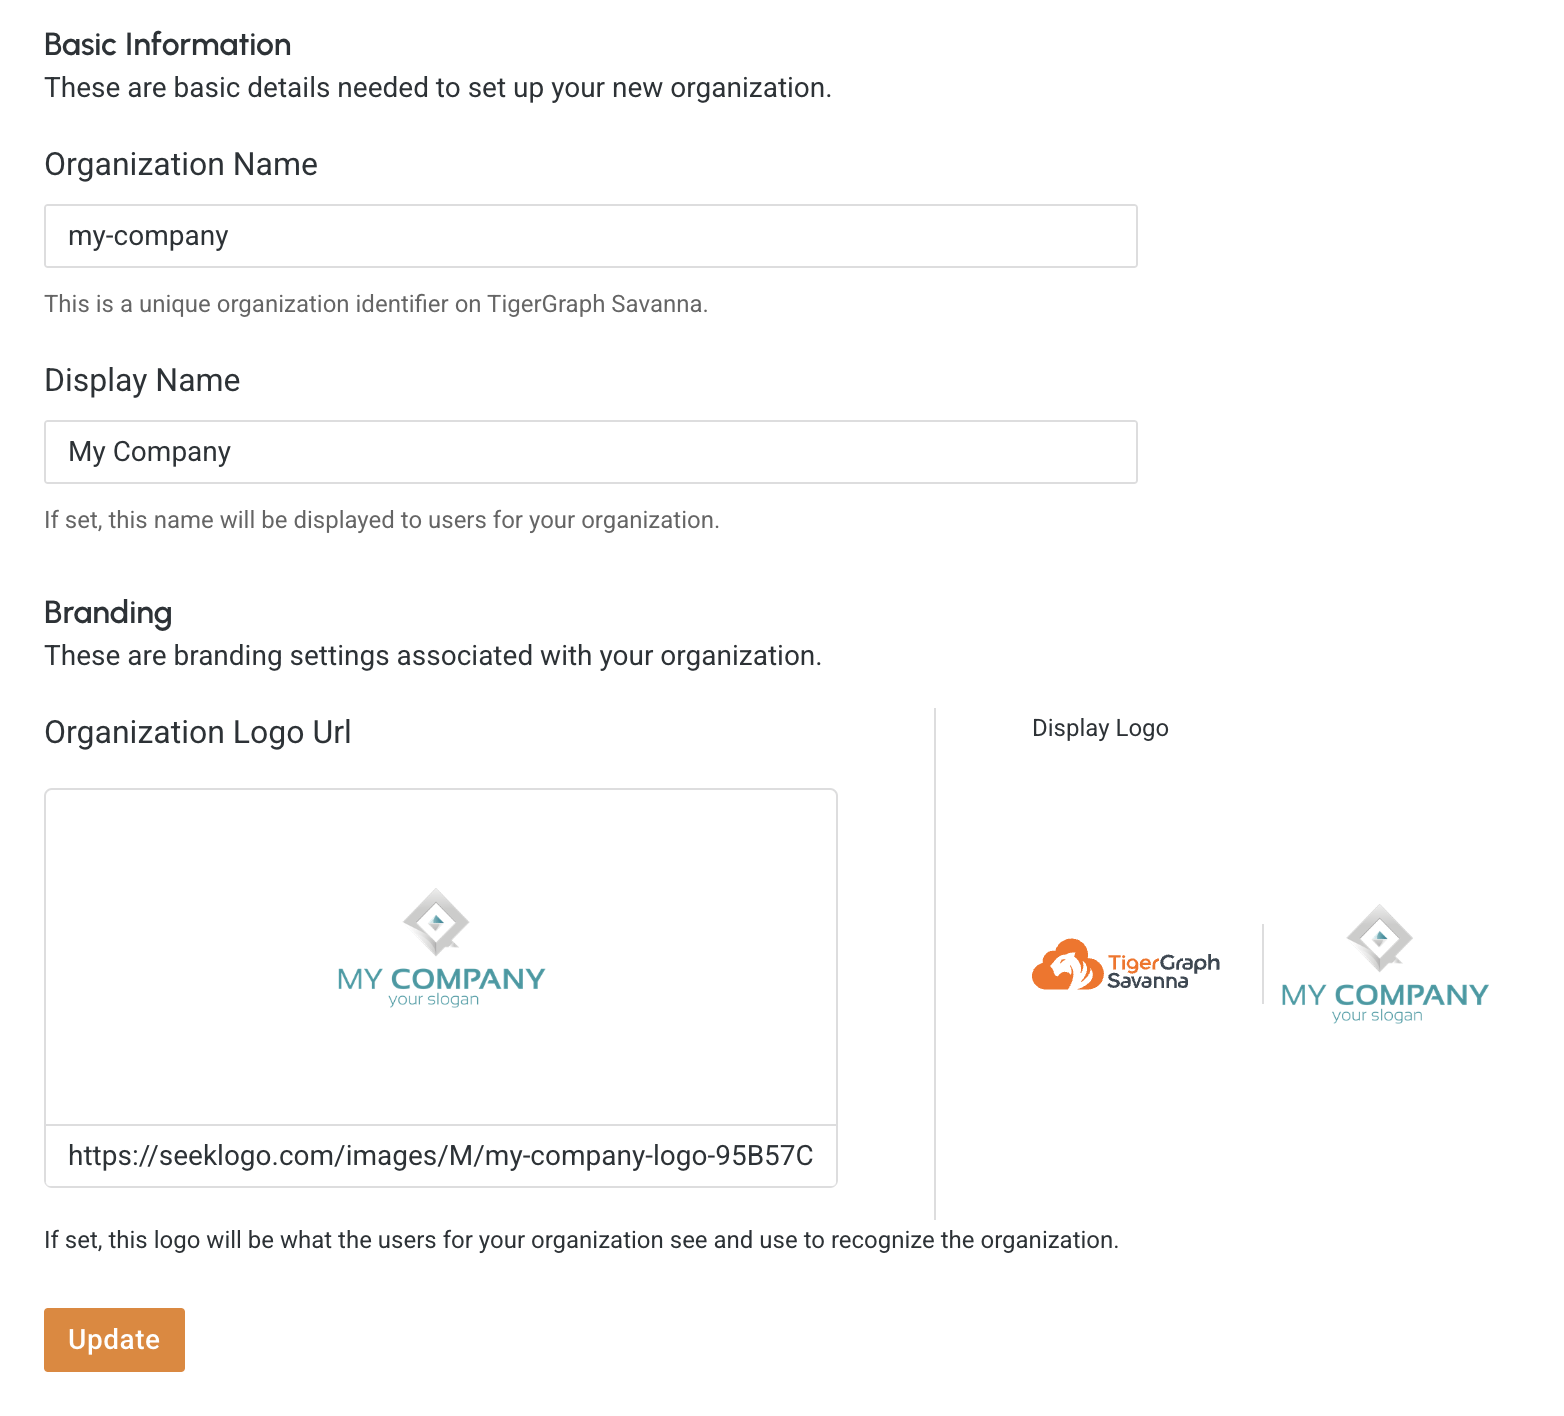Click the diamond icon in logo preview box
The height and width of the screenshot is (1416, 1564).
coord(436,921)
